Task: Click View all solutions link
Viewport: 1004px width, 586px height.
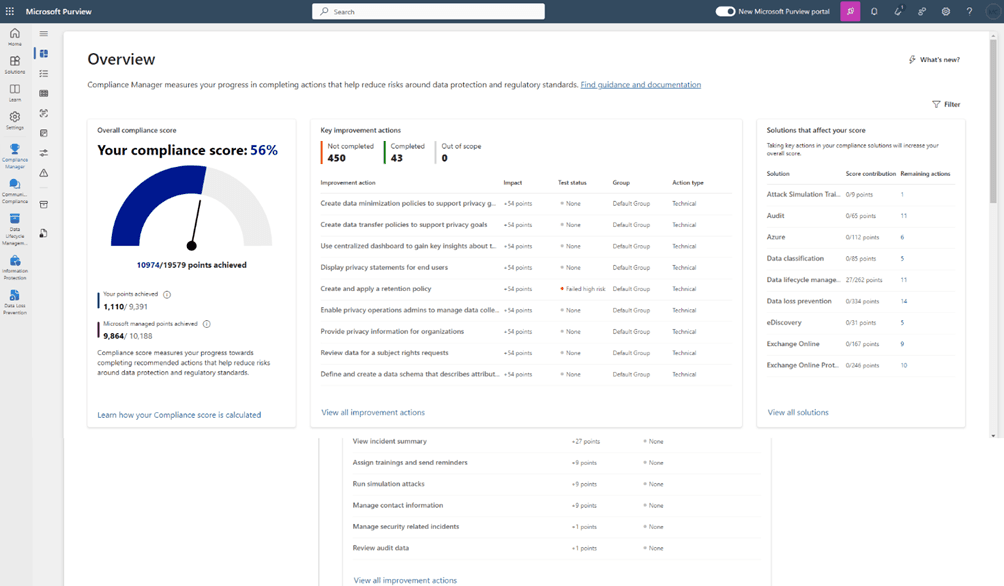Action: (798, 412)
